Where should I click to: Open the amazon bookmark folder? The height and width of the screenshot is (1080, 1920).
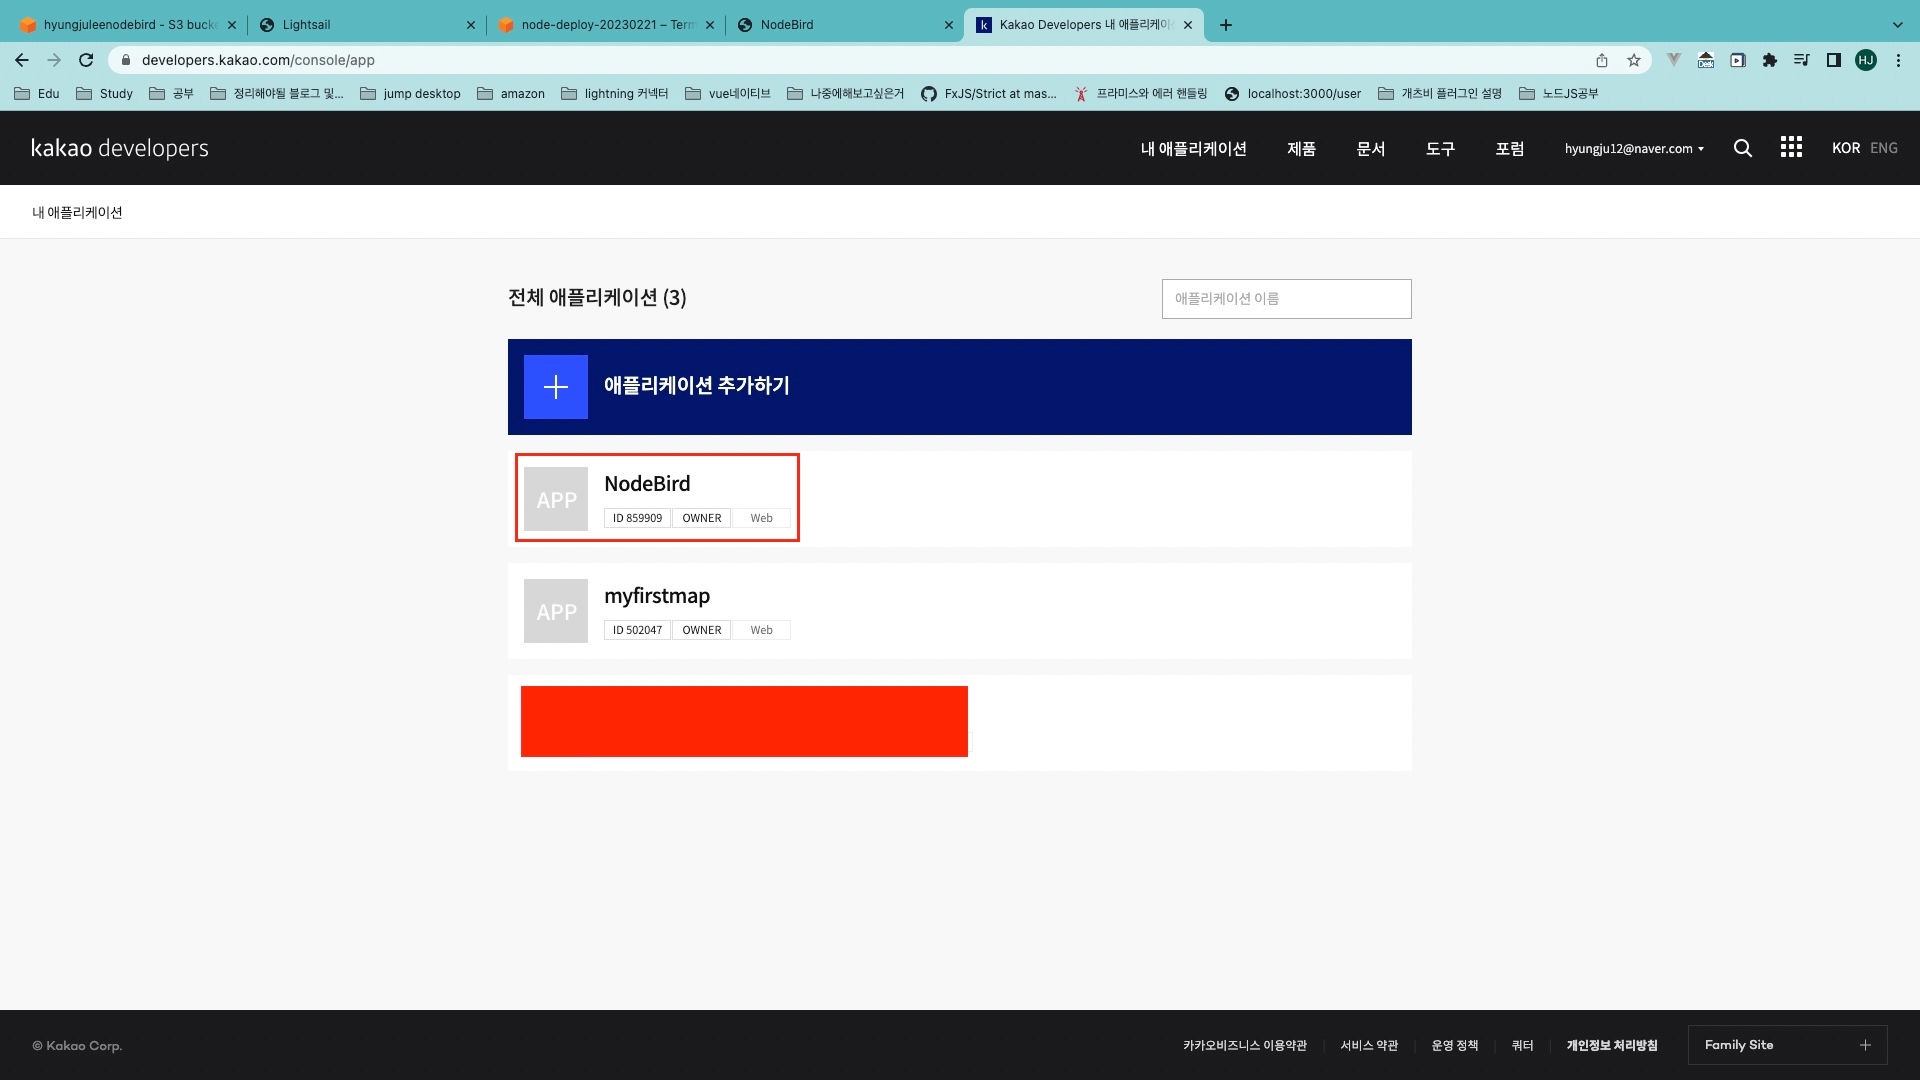click(x=511, y=94)
